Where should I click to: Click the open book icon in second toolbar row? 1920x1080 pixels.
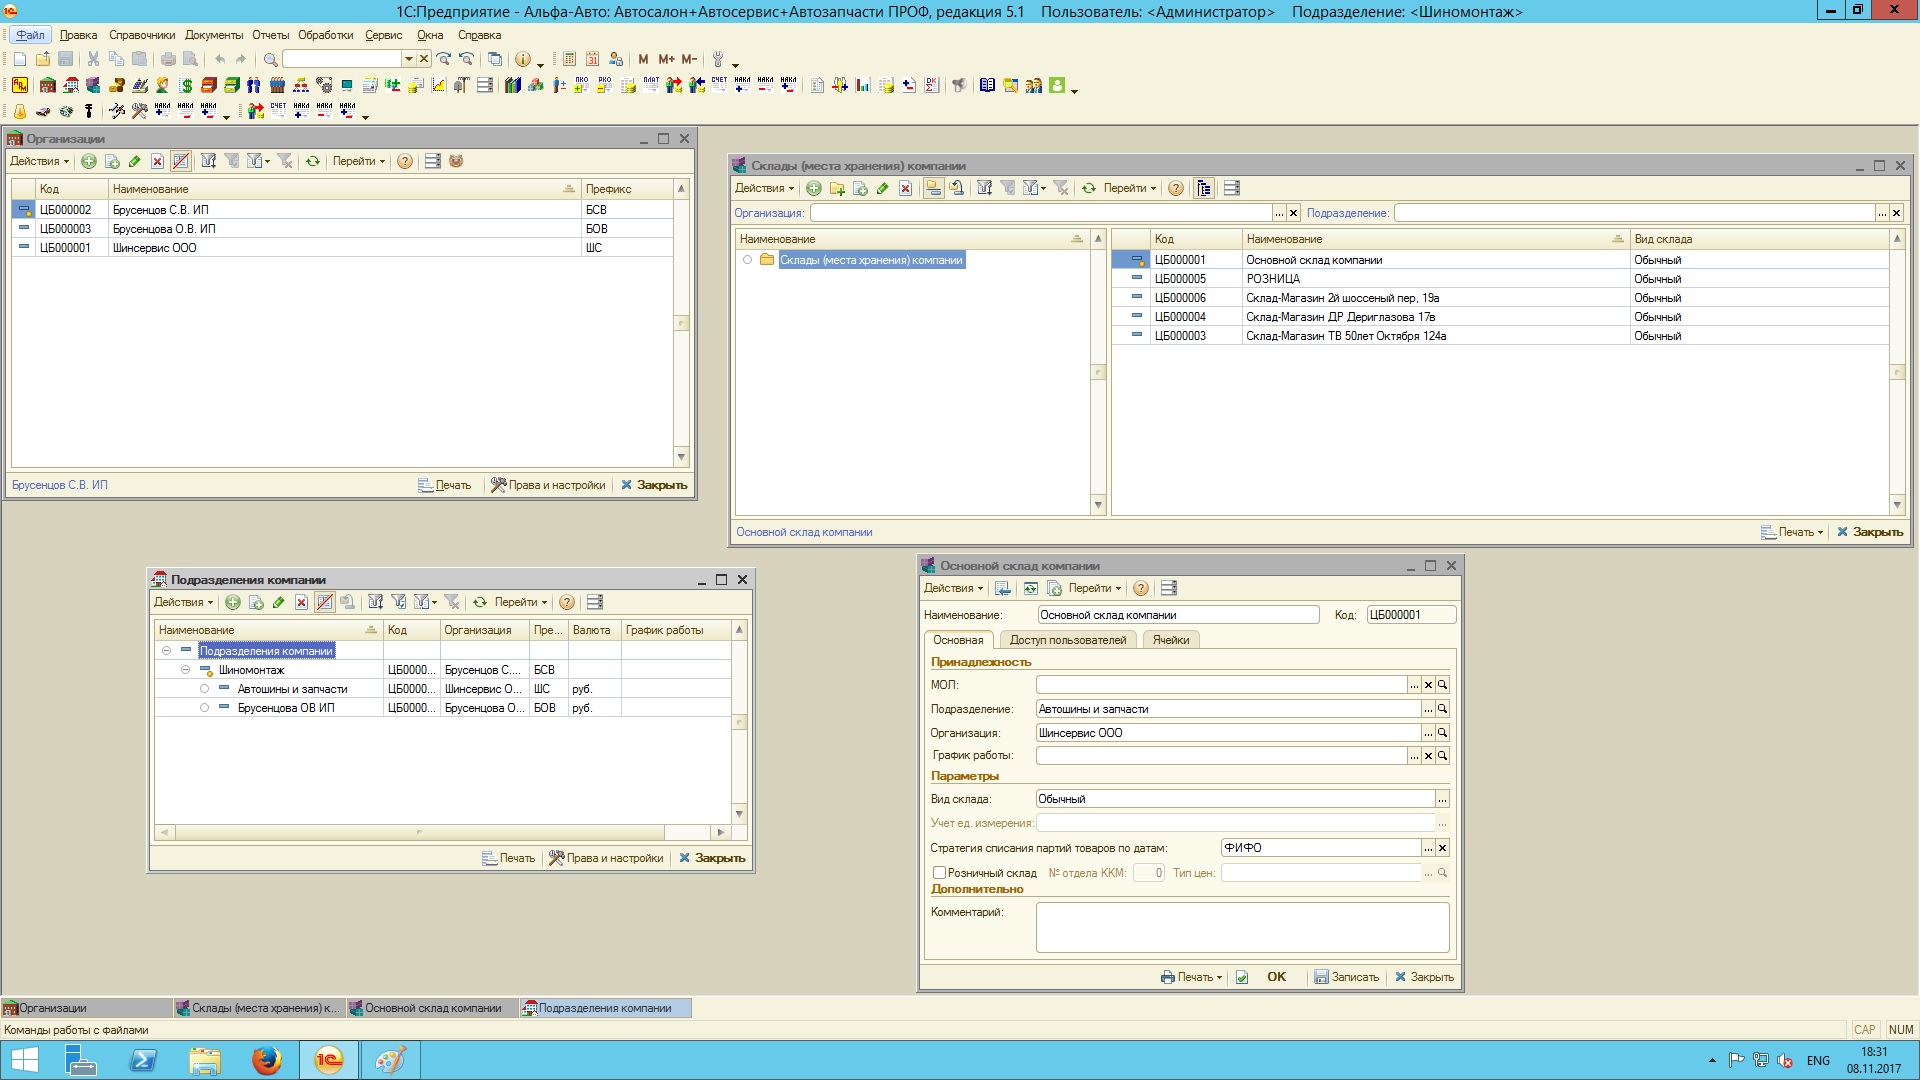[x=987, y=86]
